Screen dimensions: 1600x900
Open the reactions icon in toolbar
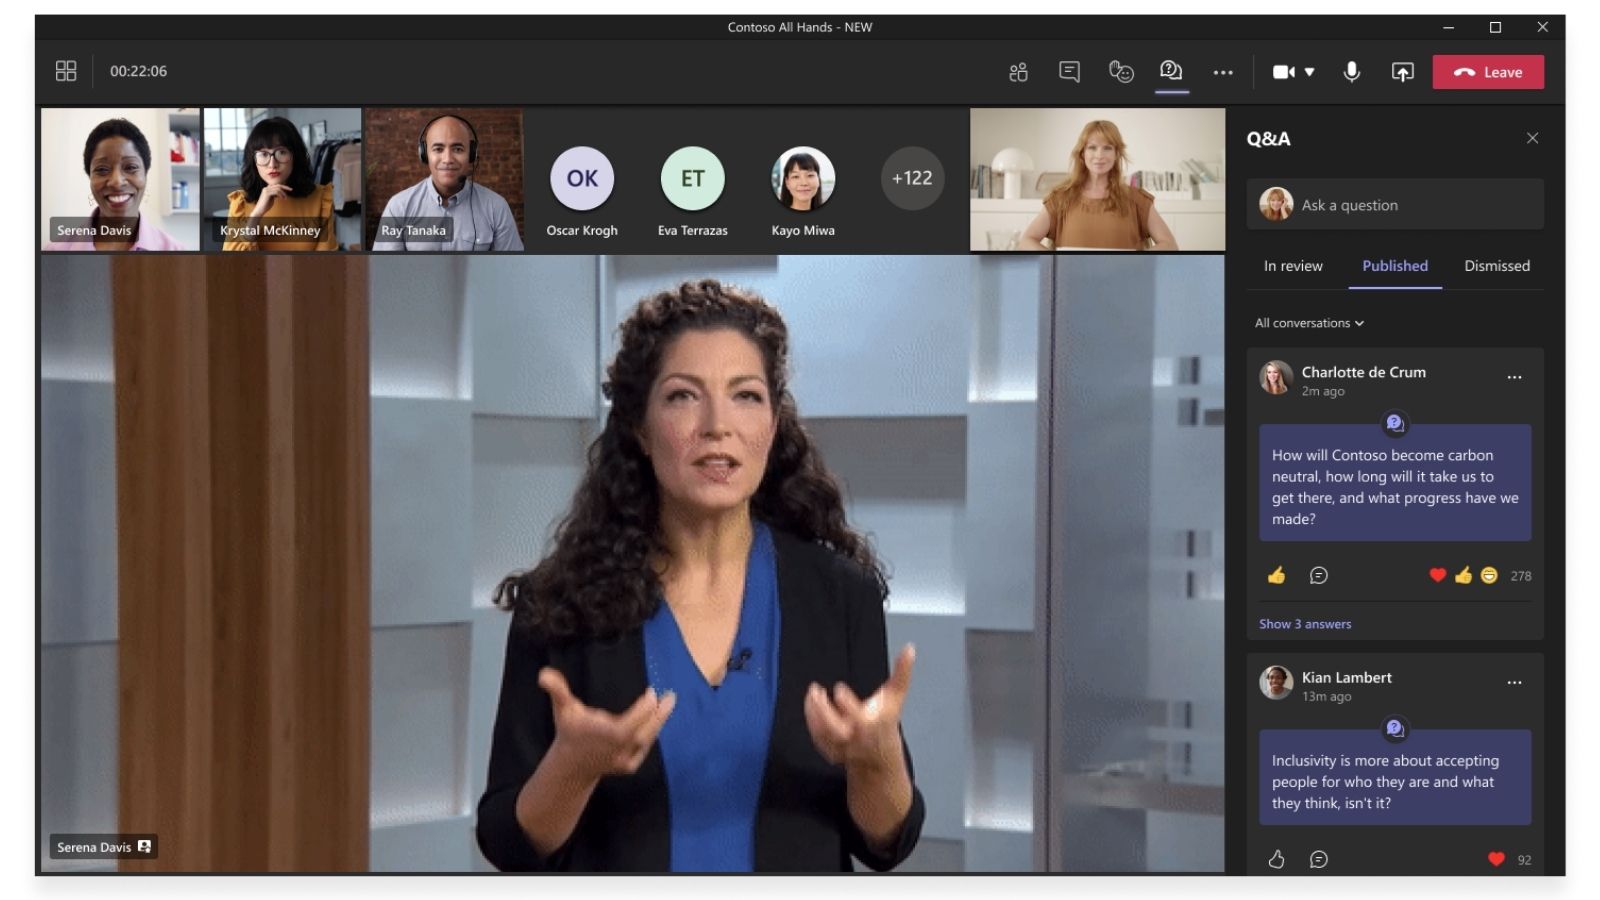point(1121,72)
